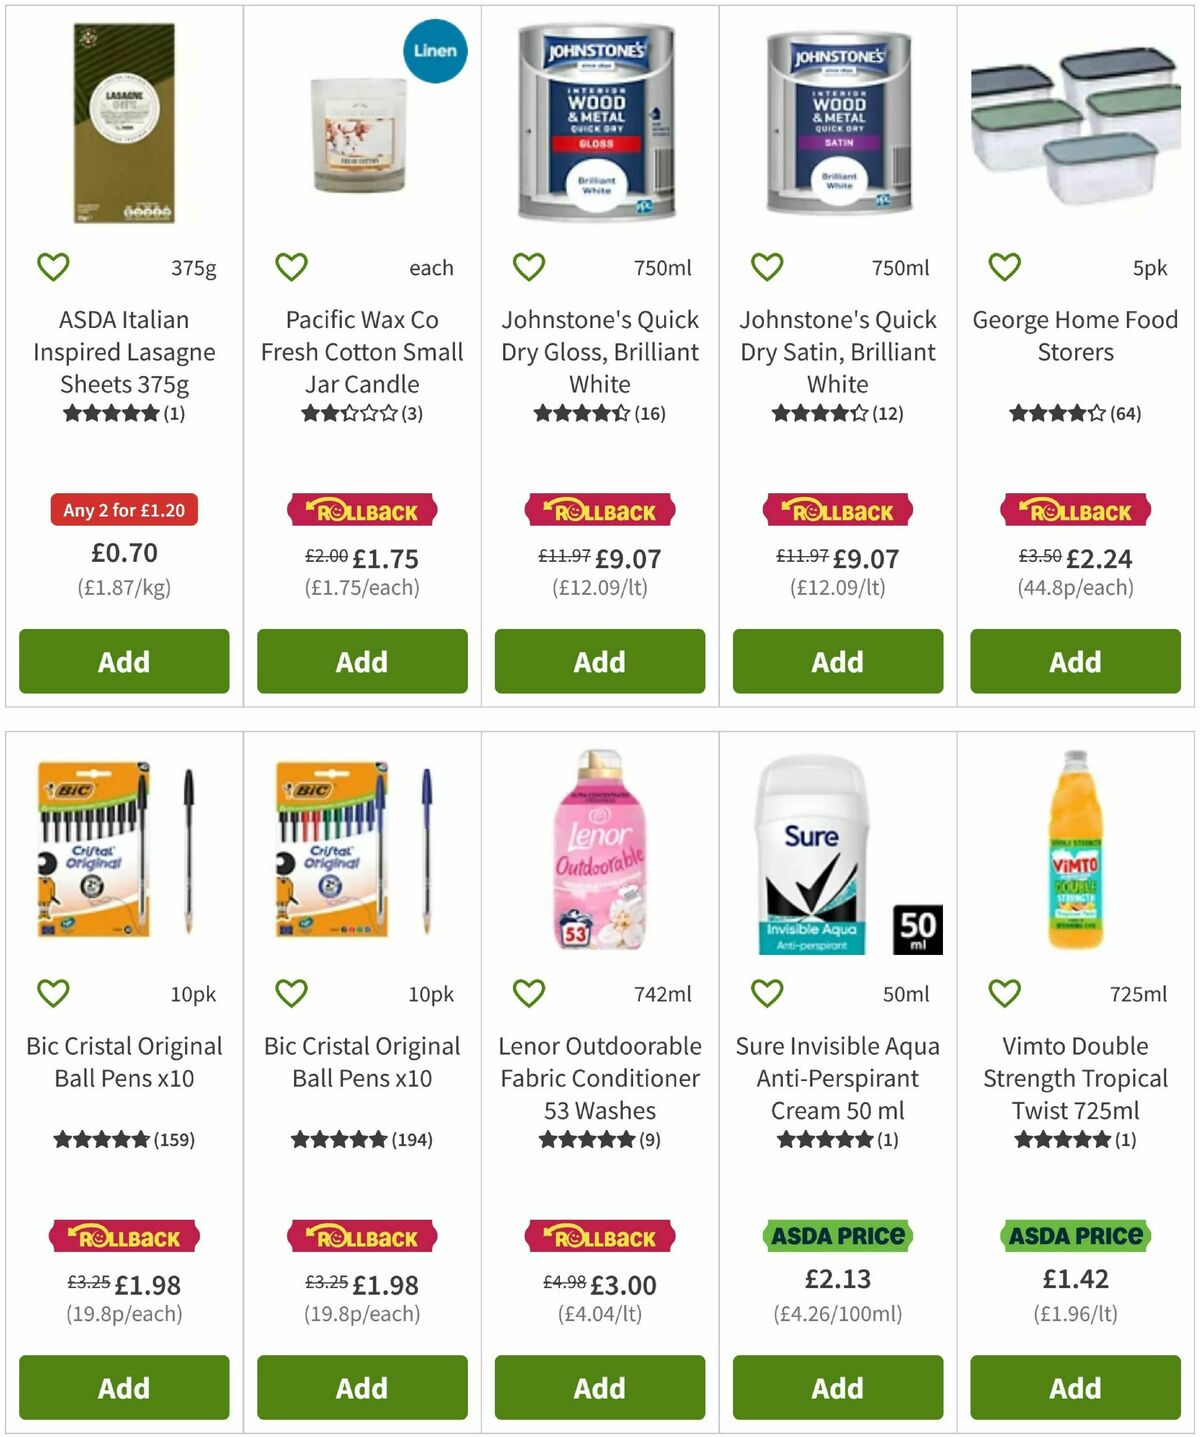1200x1437 pixels.
Task: Select the Rollback badge on Lenor conditioner
Action: (x=599, y=1236)
